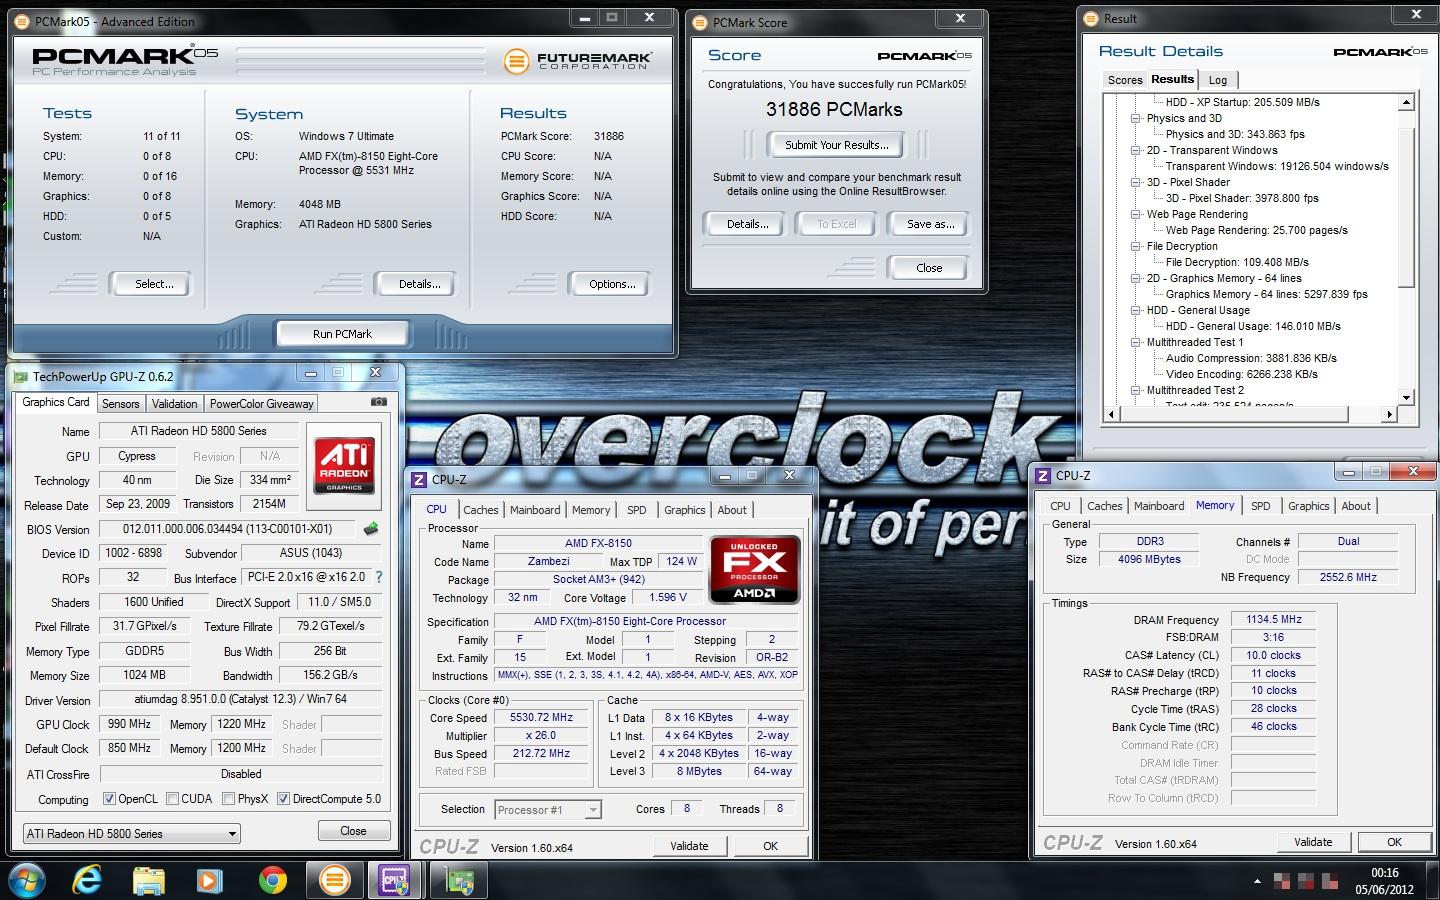Open Mainboard tab in CPU-Z processor window

click(x=535, y=510)
